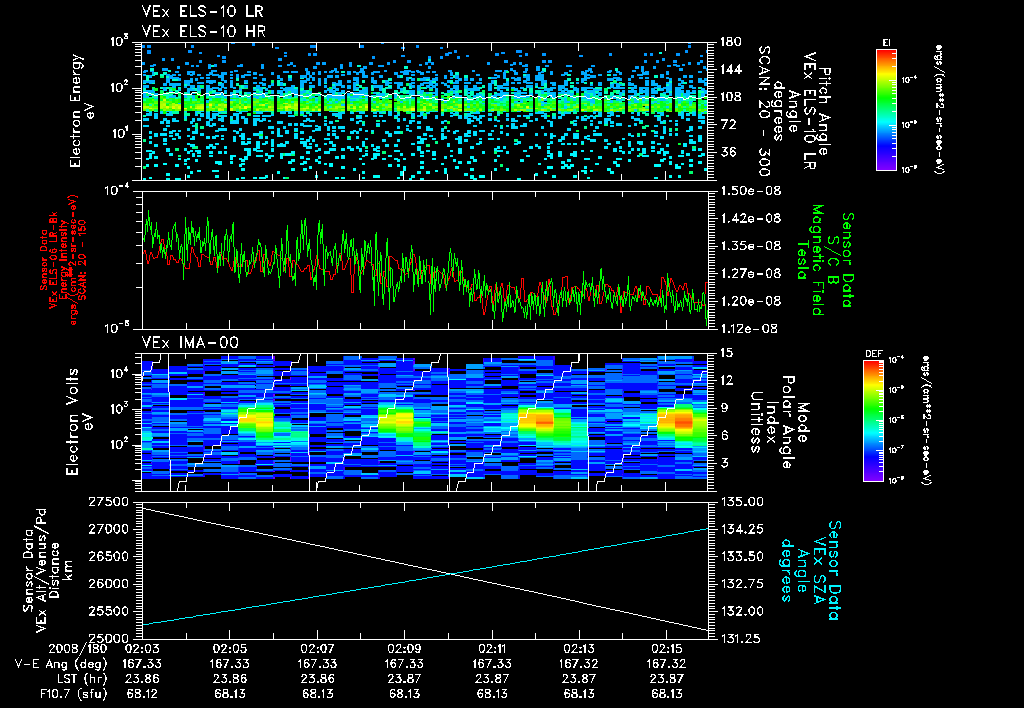
Task: Click the polar angle index tick 9
Action: coord(723,408)
